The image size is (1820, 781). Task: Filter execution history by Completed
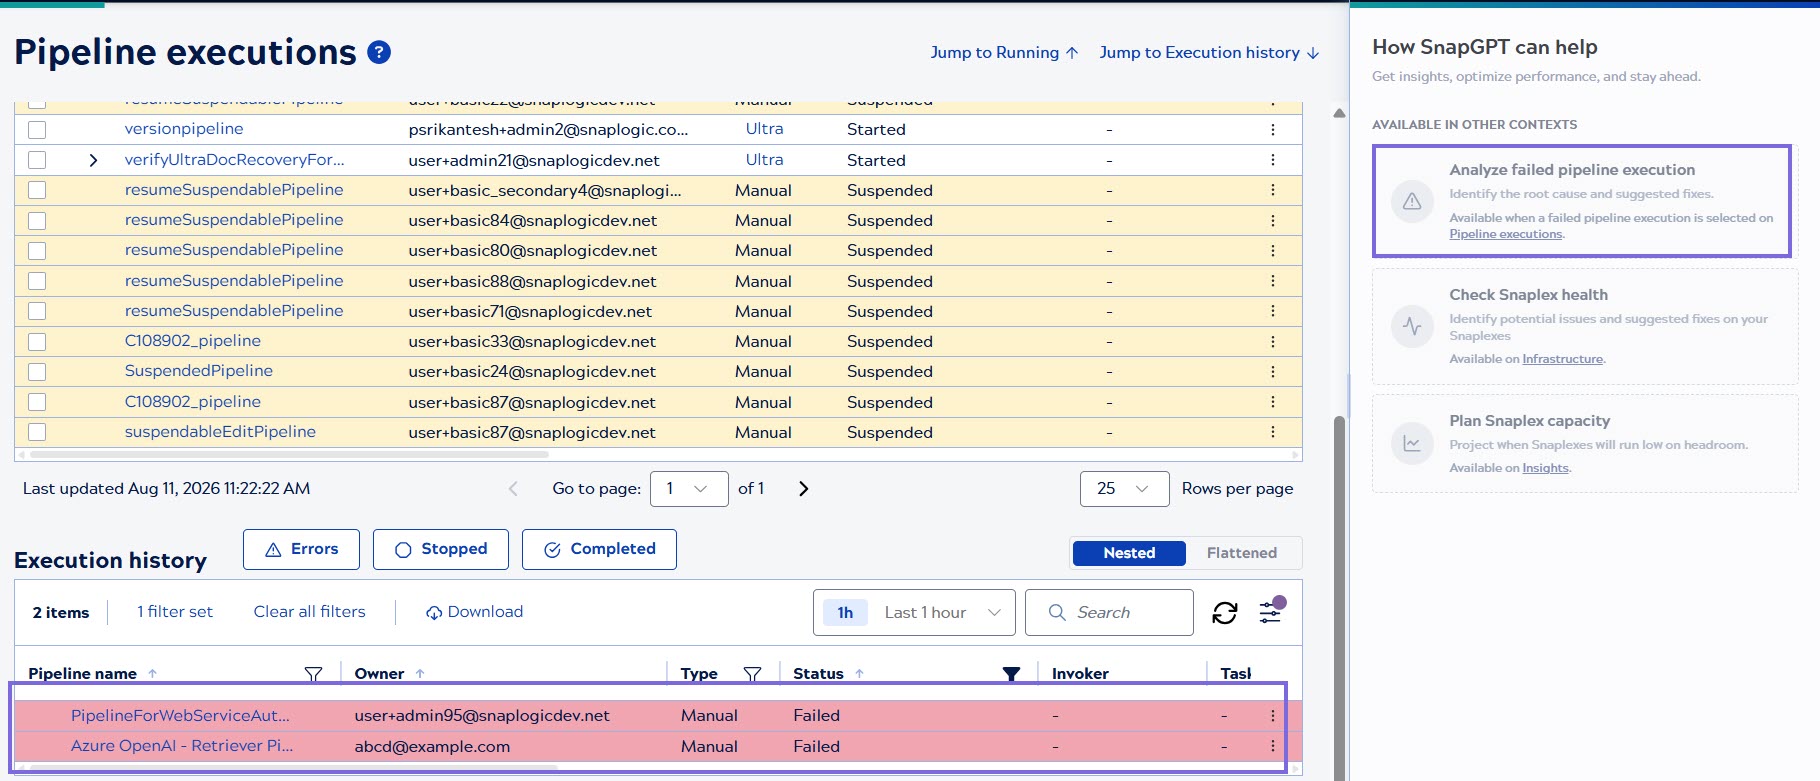pyautogui.click(x=599, y=549)
